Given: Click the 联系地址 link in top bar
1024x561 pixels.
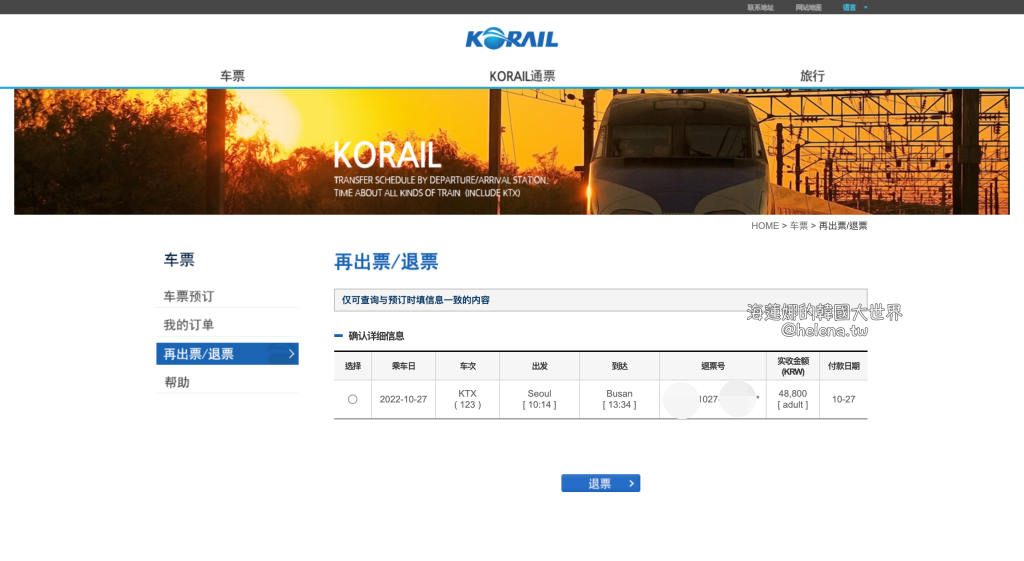Looking at the screenshot, I should point(760,7).
